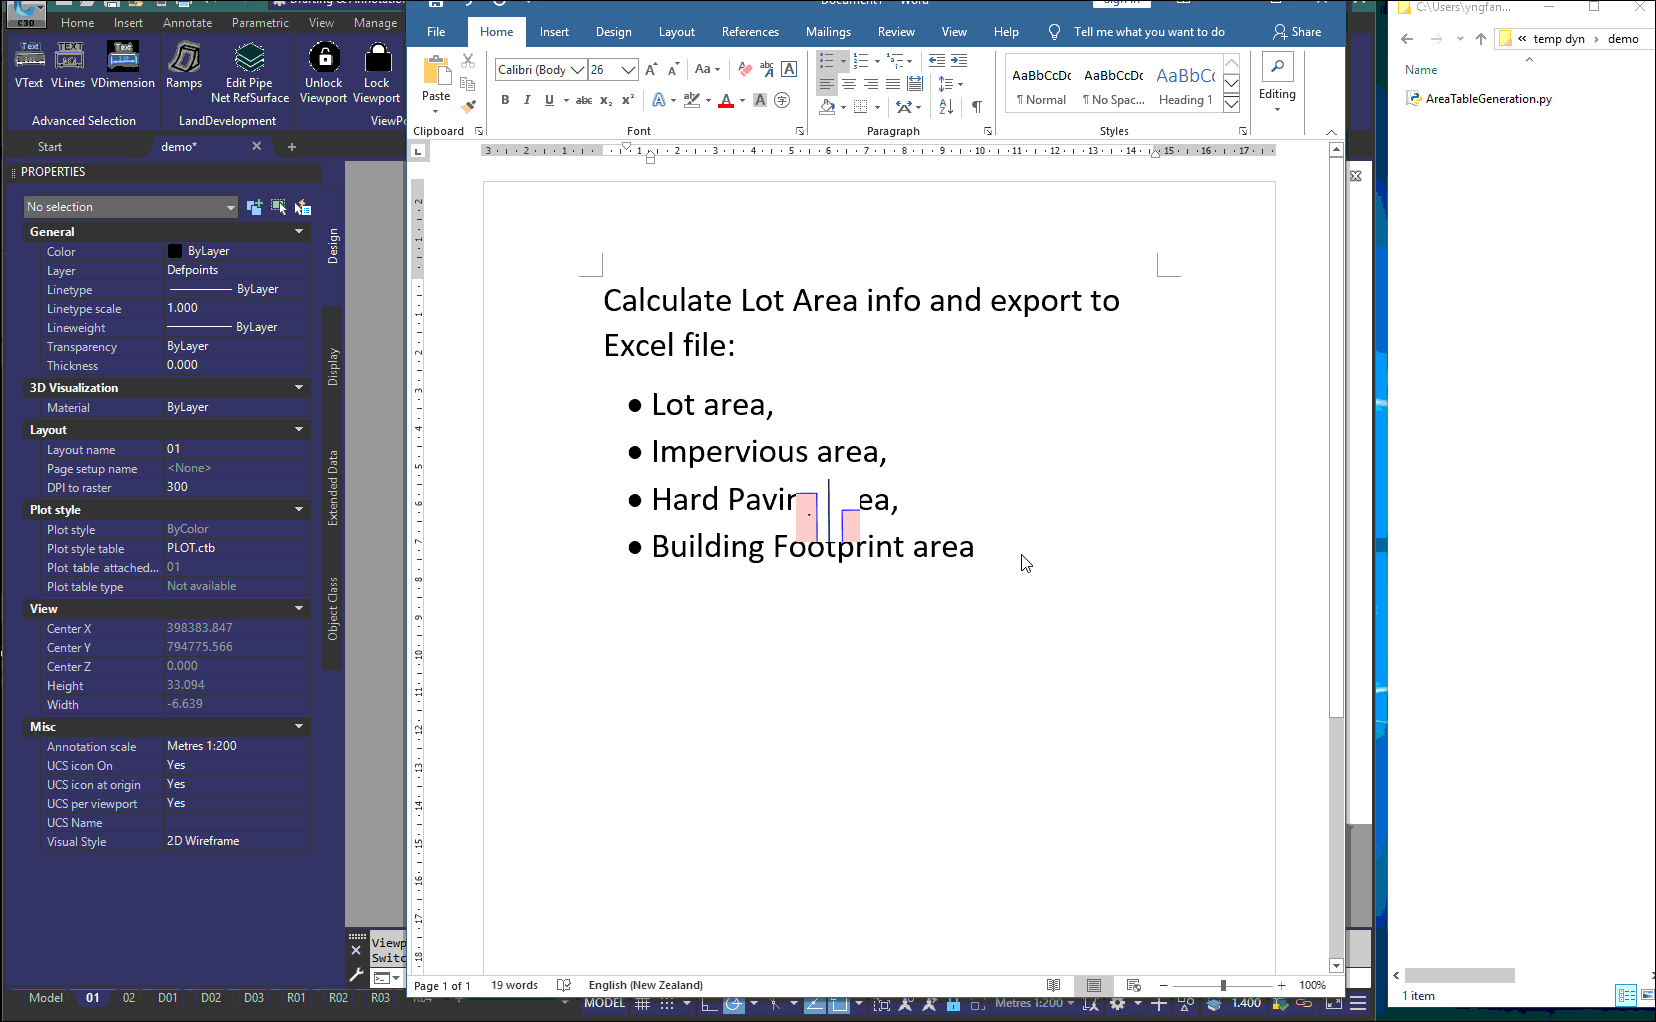The height and width of the screenshot is (1022, 1656).
Task: Click the Share button in Word
Action: pyautogui.click(x=1297, y=32)
